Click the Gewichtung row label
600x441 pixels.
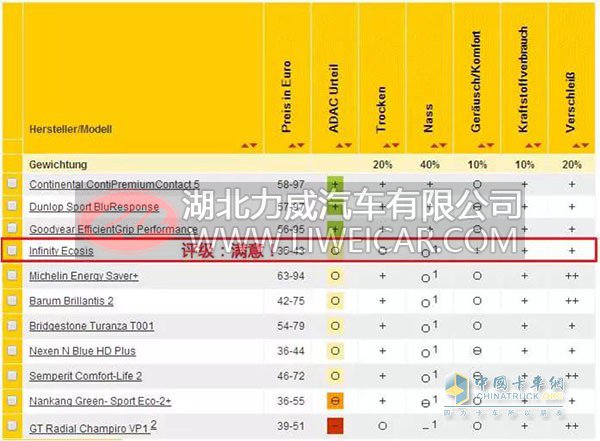(x=58, y=165)
